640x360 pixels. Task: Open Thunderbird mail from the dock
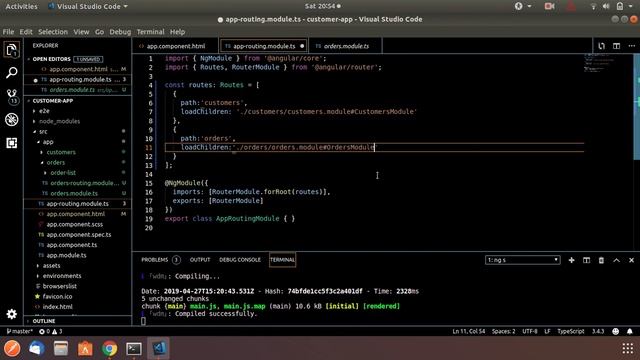click(x=37, y=348)
